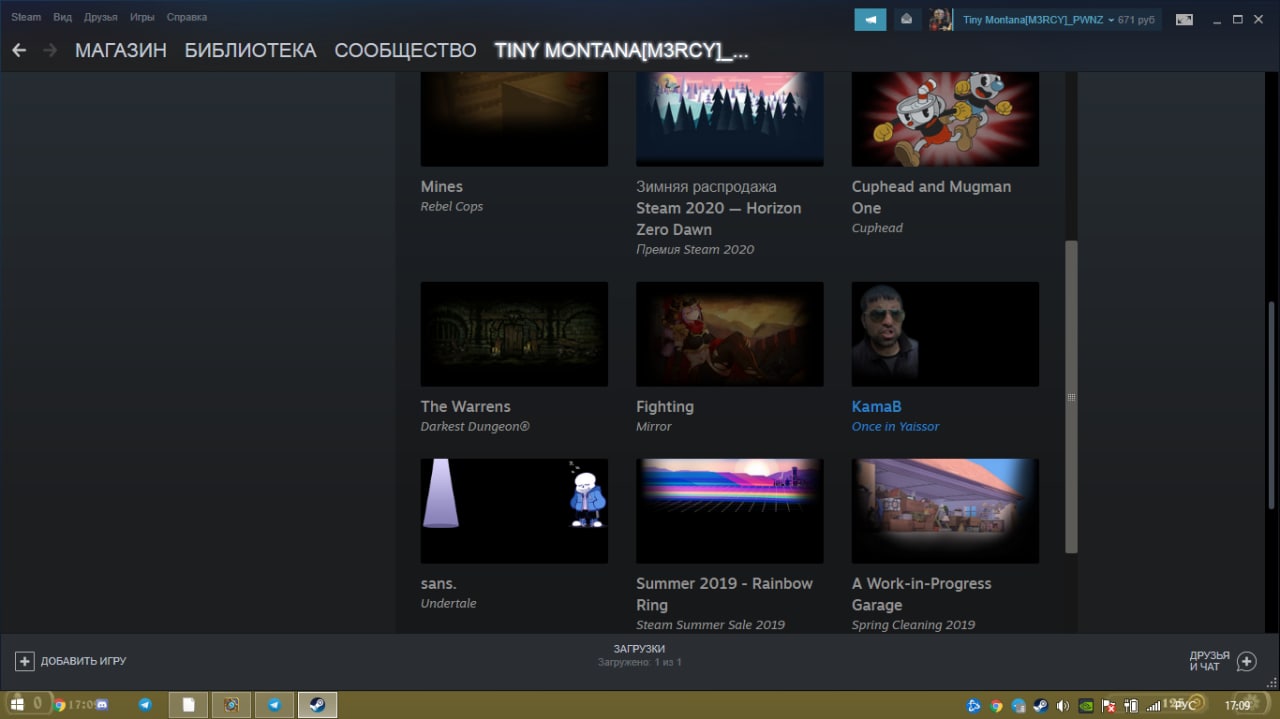
Task: Select A Work-in-Progress Garage thumbnail
Action: 945,511
